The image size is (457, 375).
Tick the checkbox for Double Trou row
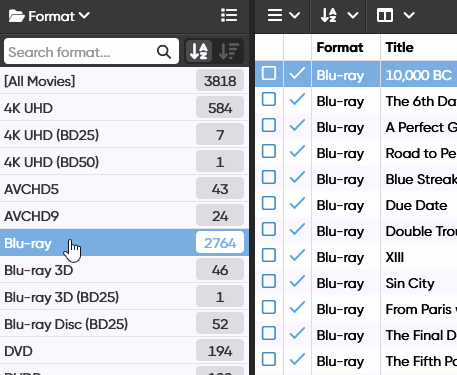coord(269,229)
